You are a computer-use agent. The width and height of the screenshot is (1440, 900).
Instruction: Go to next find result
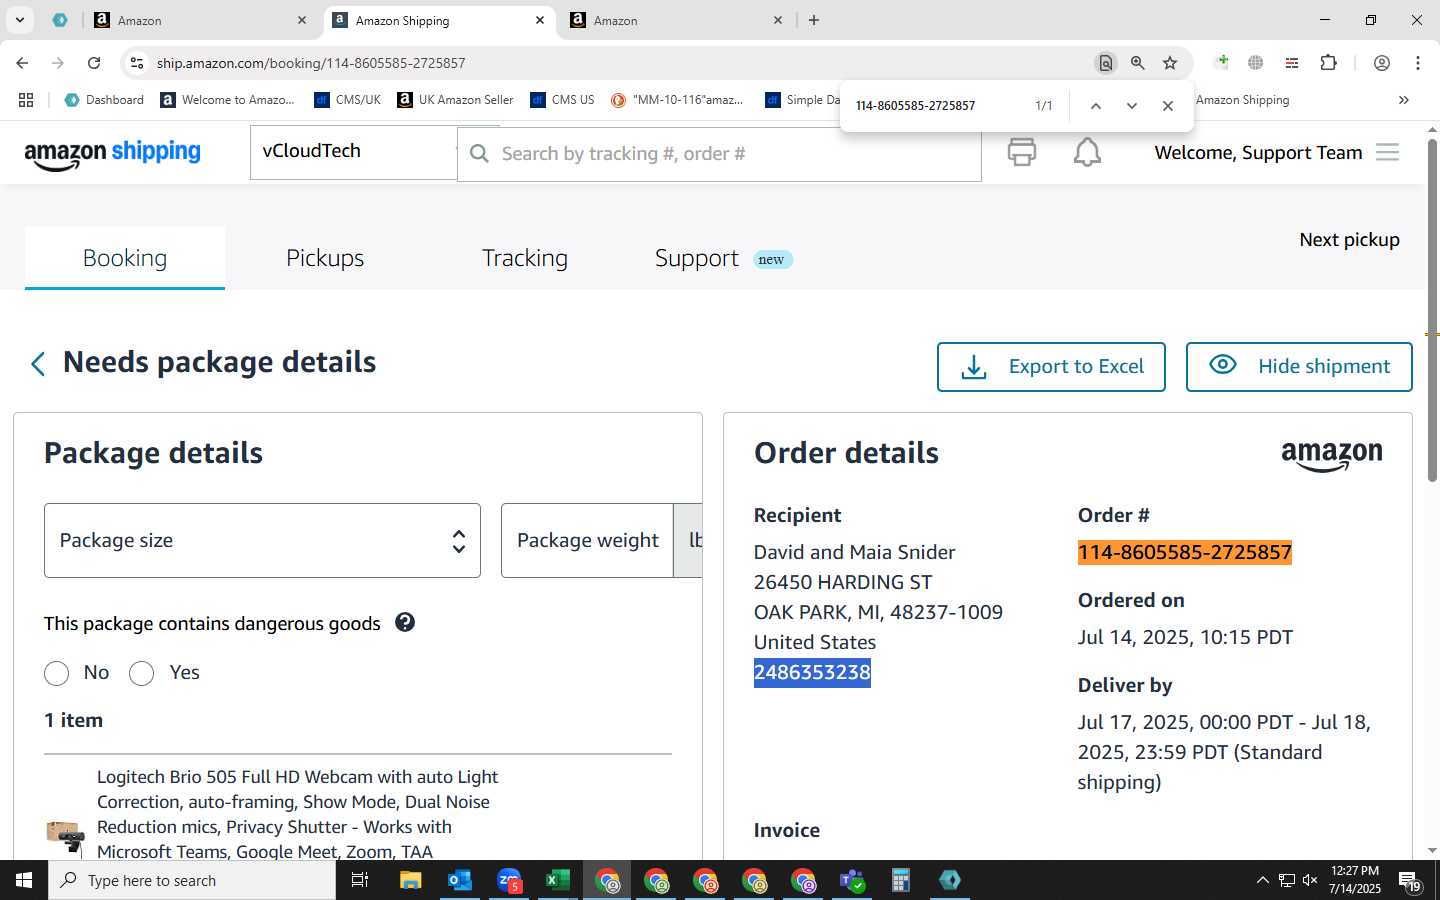coord(1132,106)
